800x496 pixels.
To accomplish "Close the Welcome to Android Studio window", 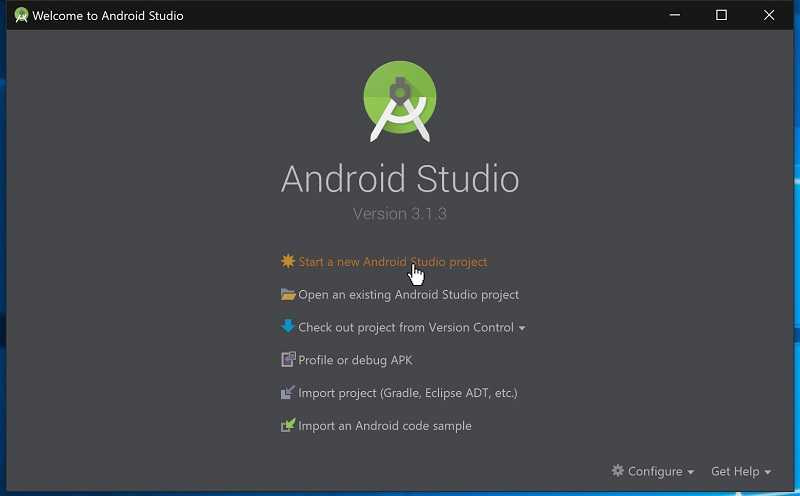I will (x=769, y=15).
